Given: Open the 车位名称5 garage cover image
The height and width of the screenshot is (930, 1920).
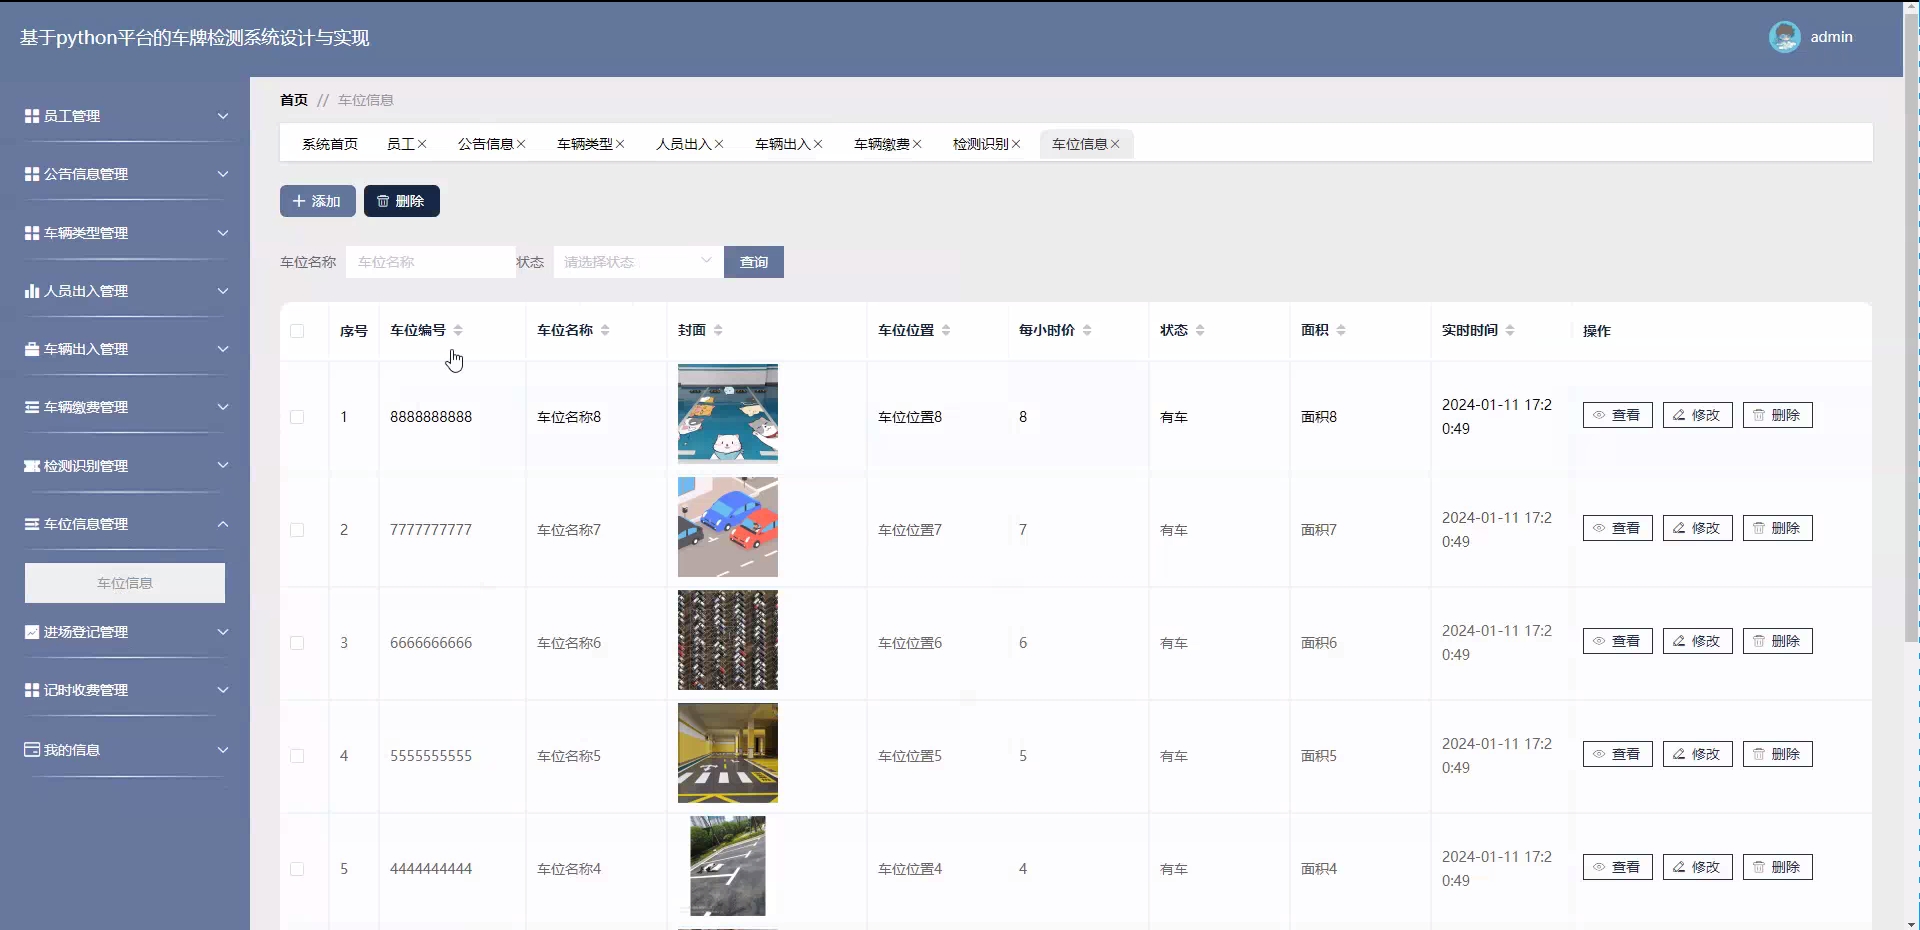Looking at the screenshot, I should 728,753.
